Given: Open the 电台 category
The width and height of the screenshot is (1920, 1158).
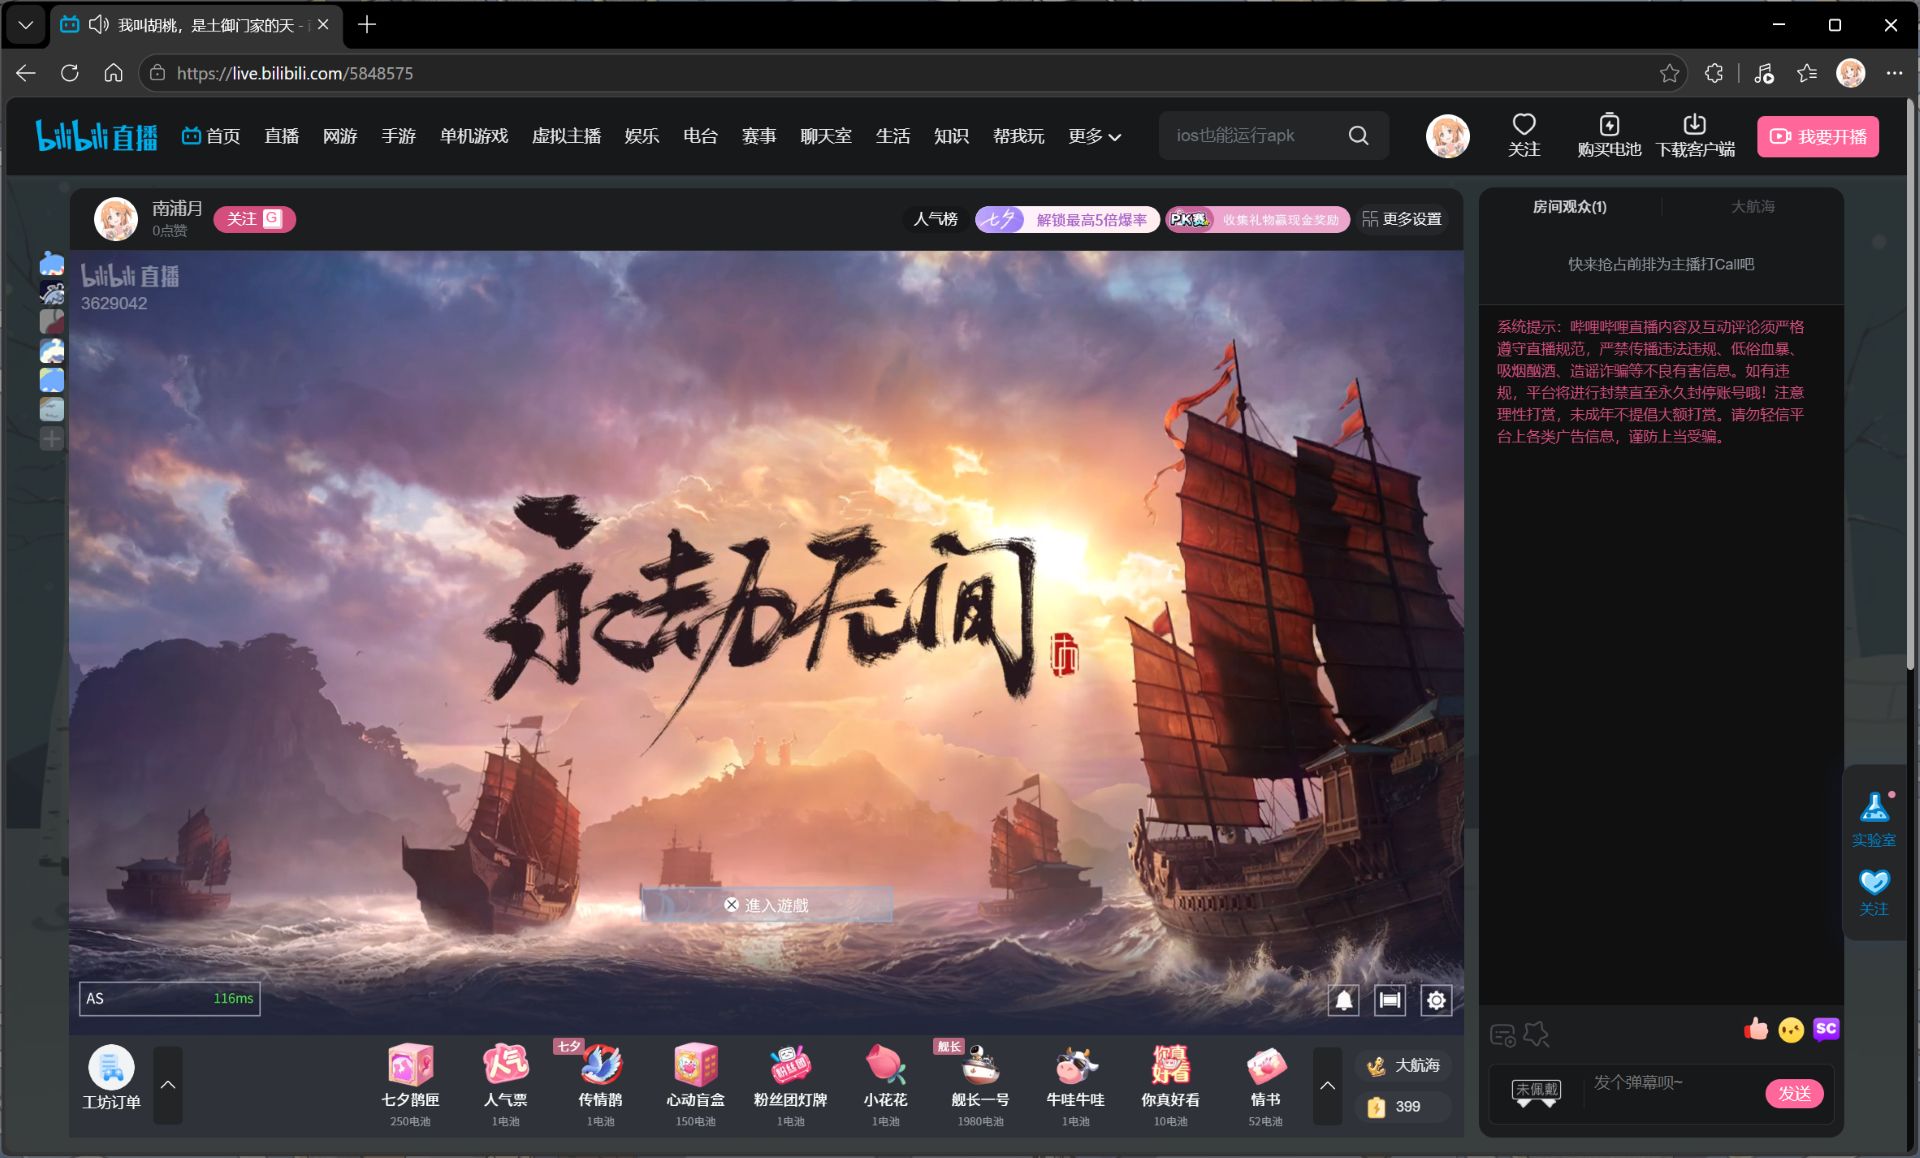Looking at the screenshot, I should coord(700,136).
